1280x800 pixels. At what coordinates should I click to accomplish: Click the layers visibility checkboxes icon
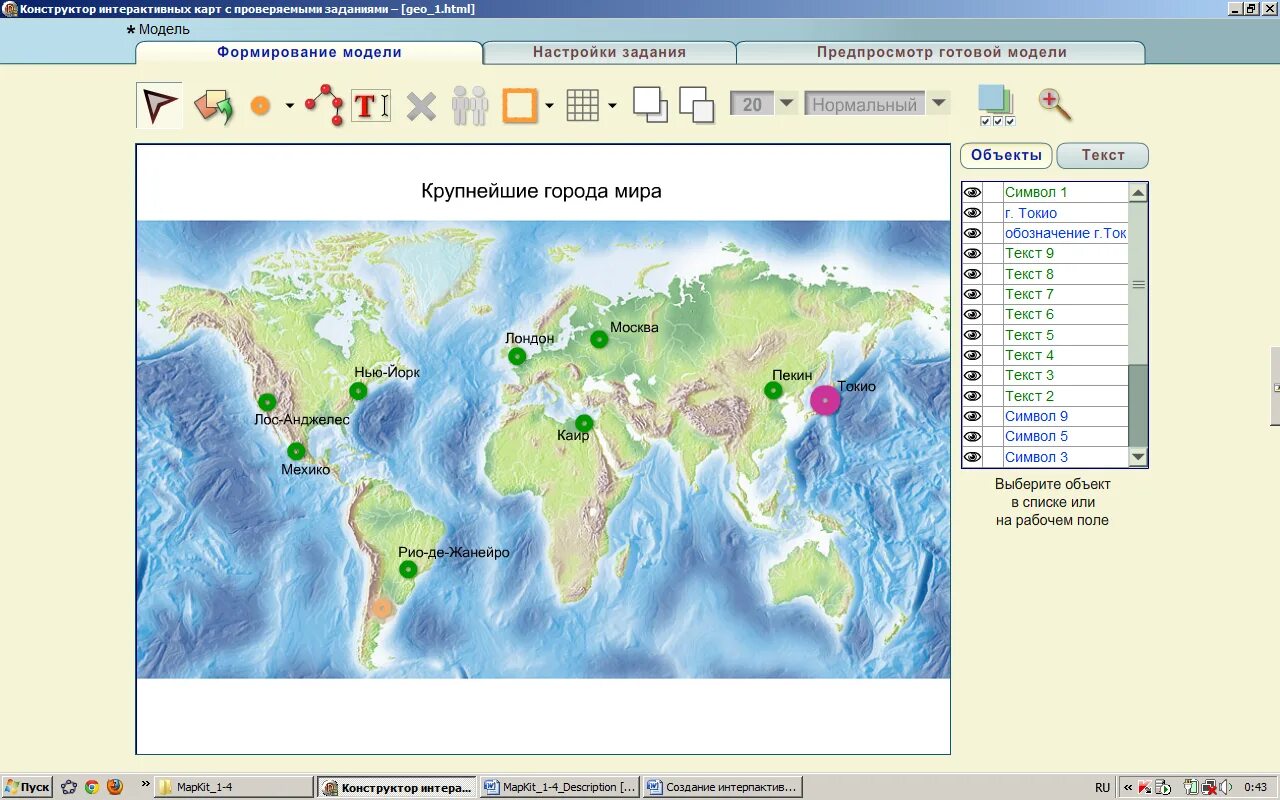(997, 105)
